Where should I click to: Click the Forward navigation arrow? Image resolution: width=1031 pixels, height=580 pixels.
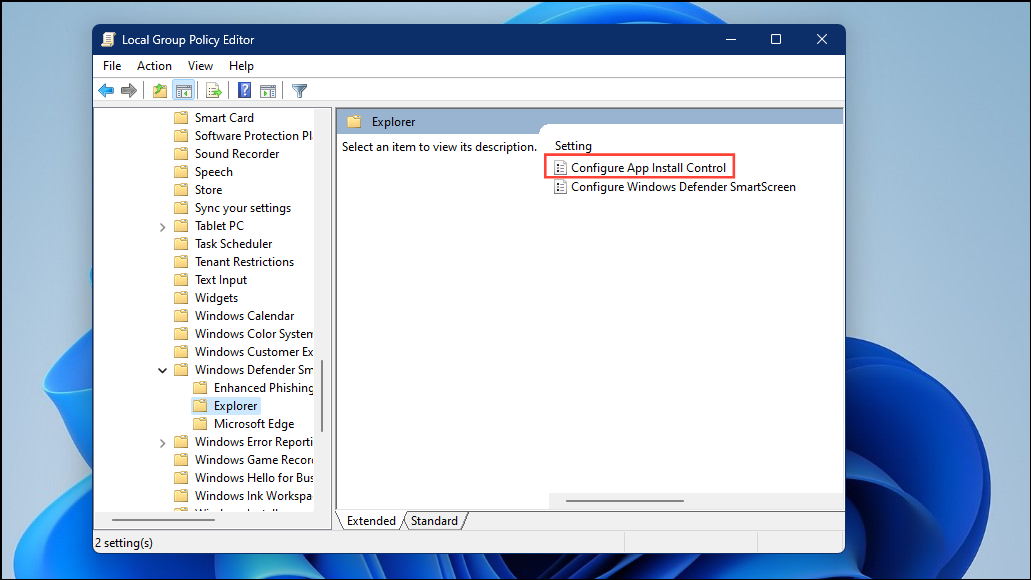[x=129, y=90]
